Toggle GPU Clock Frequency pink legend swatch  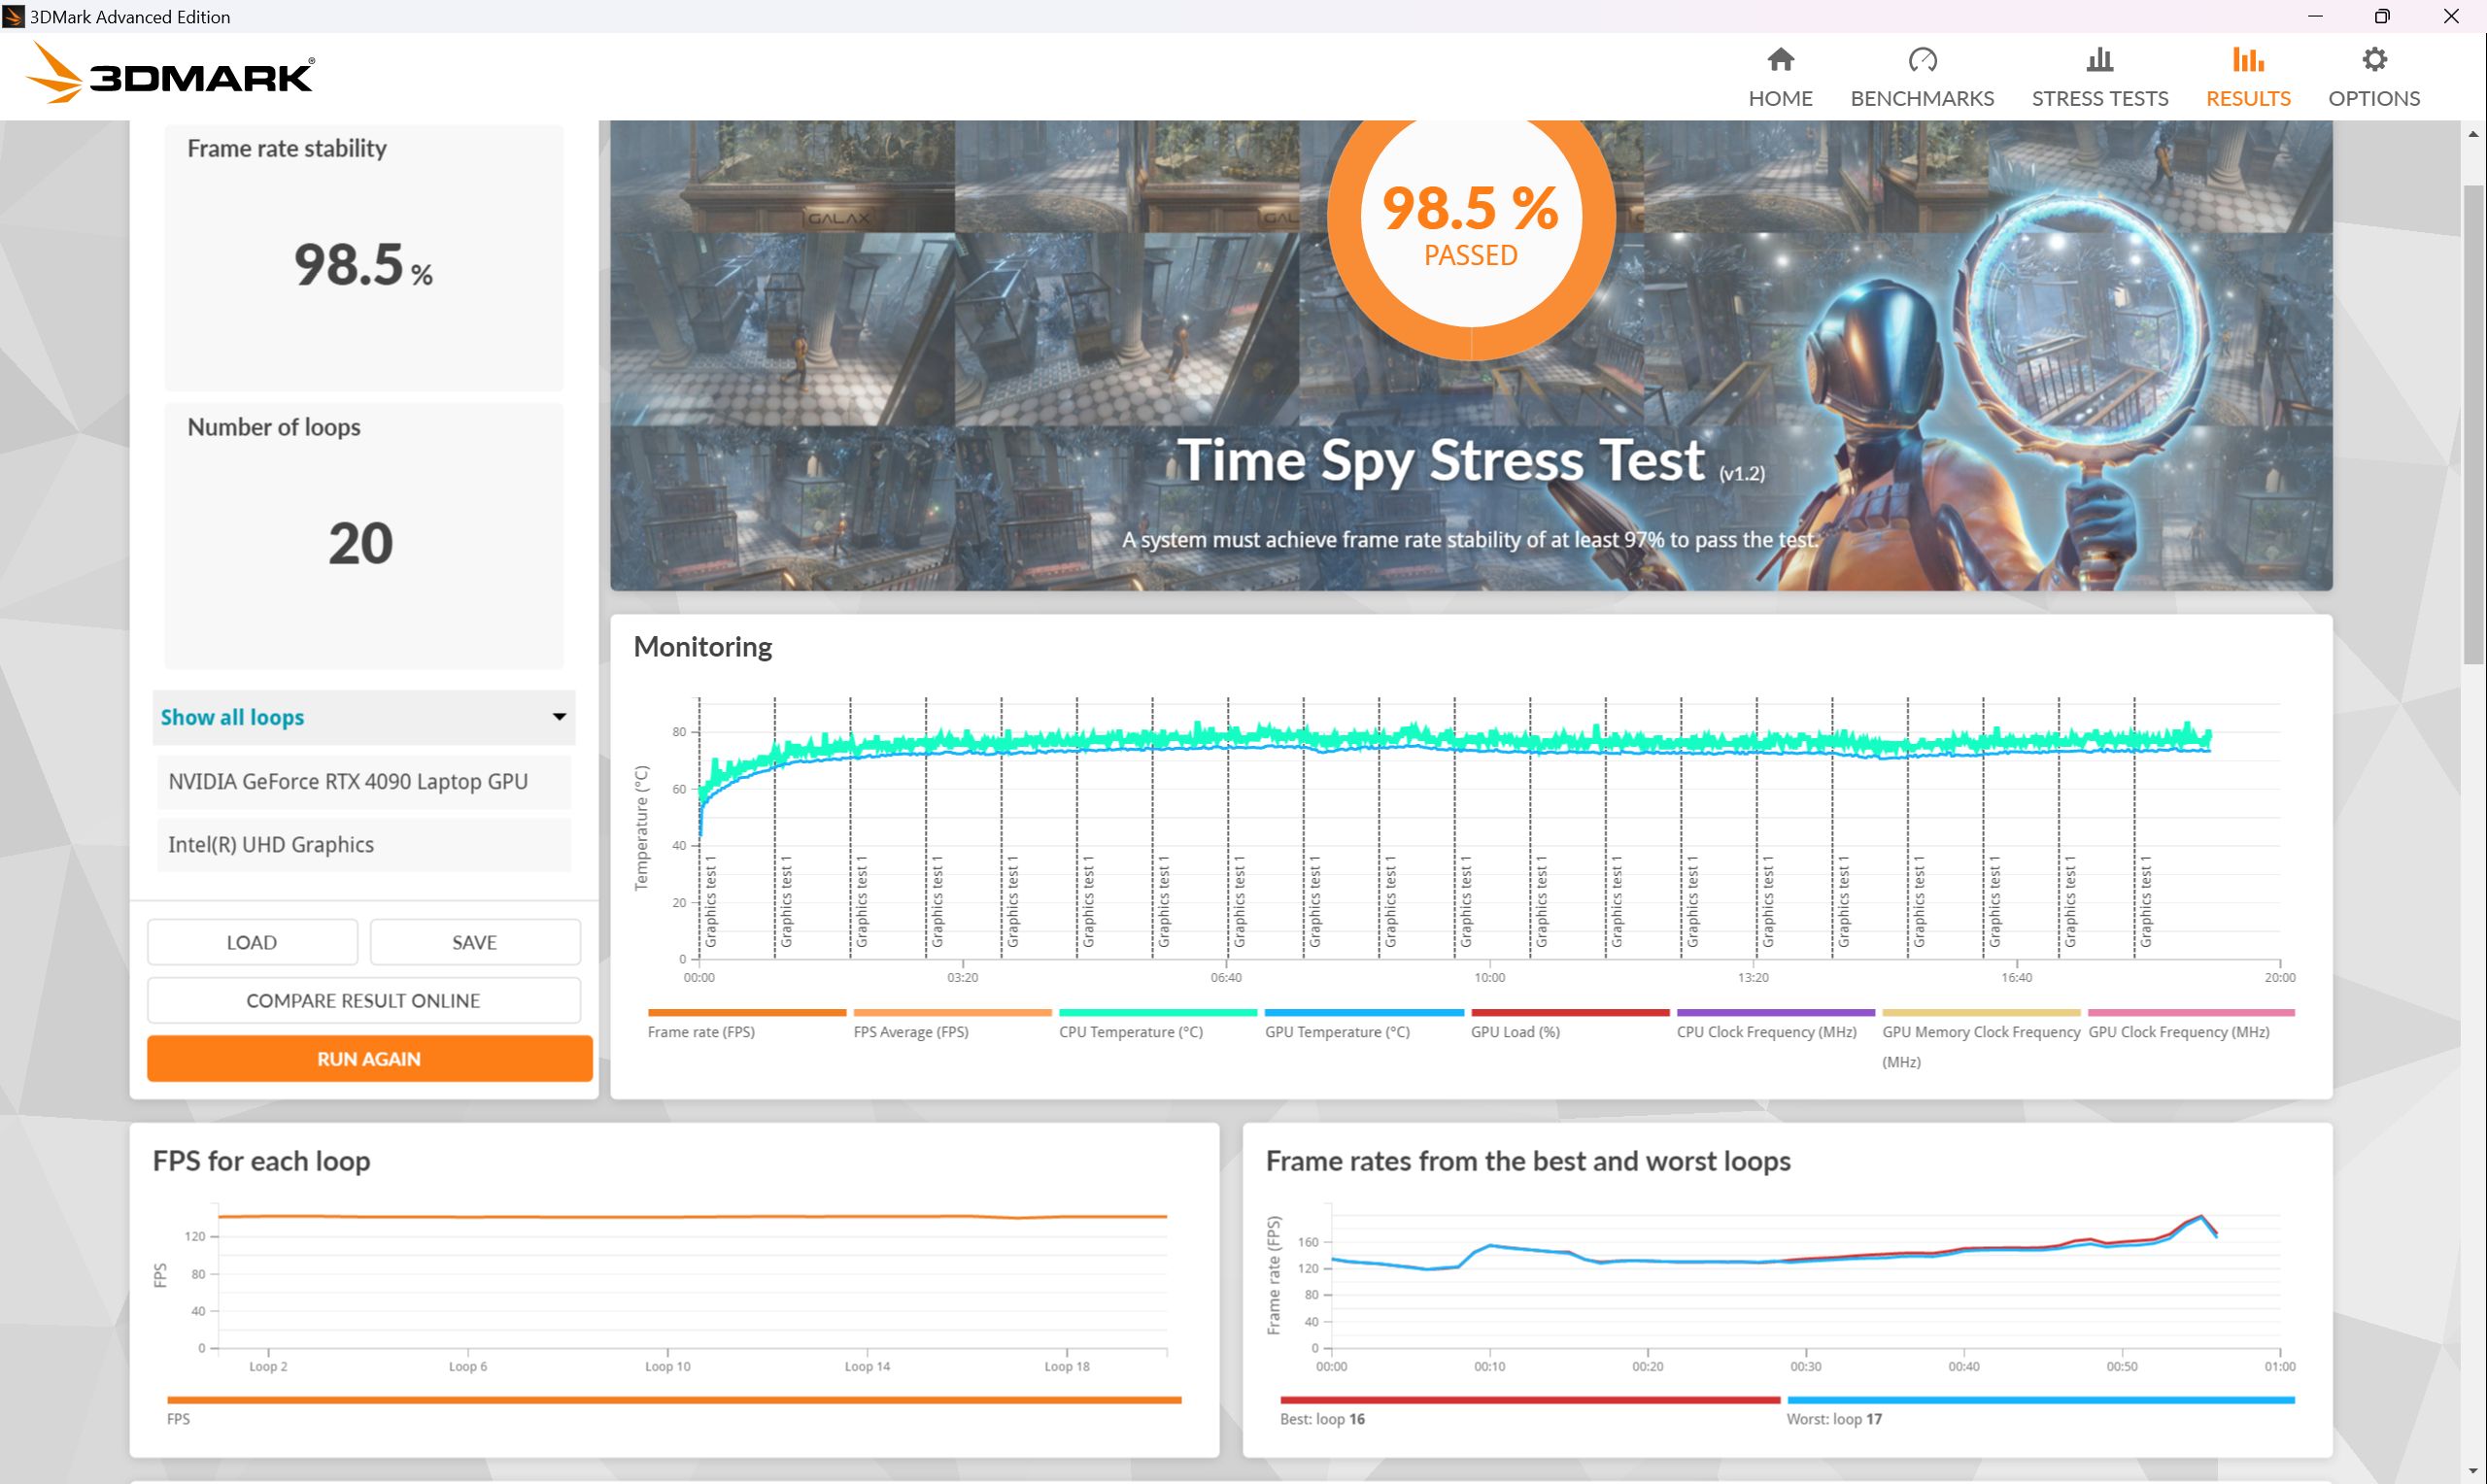(2191, 1013)
